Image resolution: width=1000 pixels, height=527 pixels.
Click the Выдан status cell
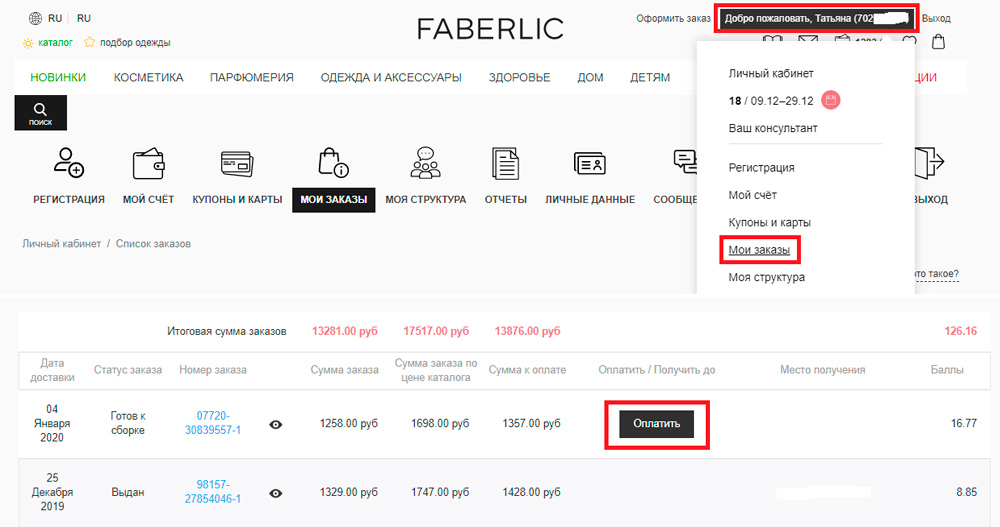128,493
